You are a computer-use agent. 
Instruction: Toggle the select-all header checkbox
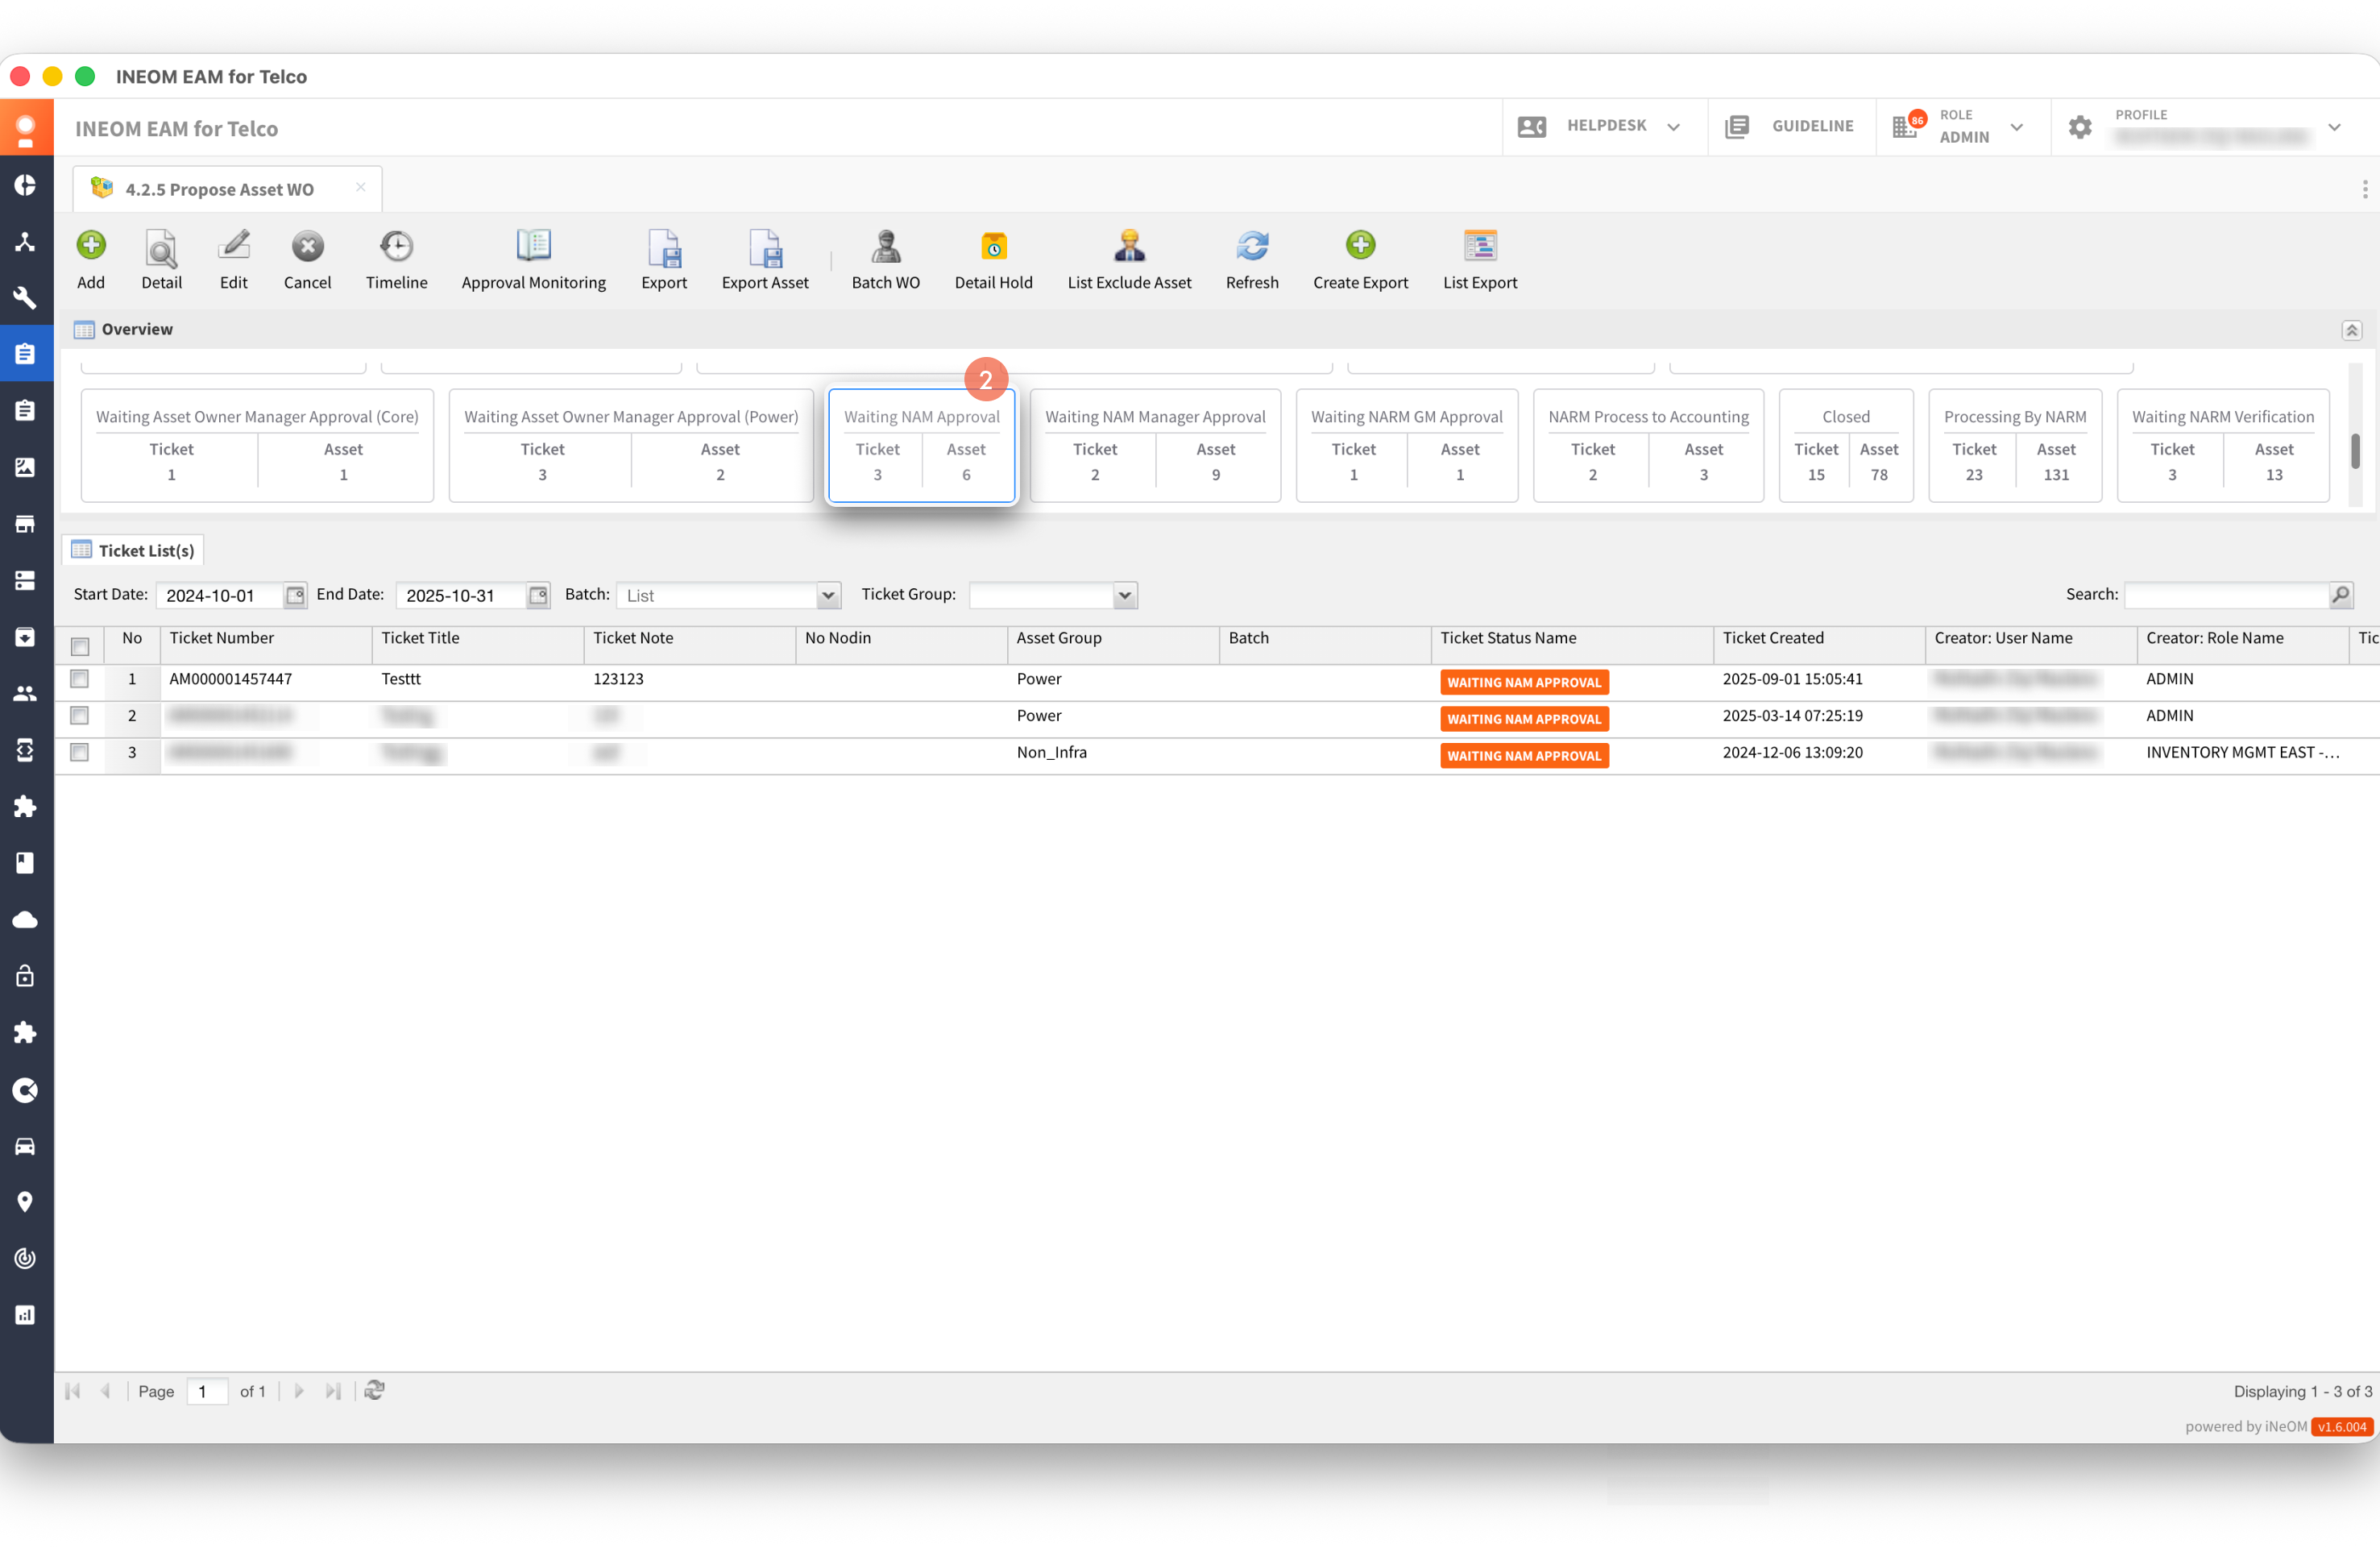pyautogui.click(x=80, y=646)
